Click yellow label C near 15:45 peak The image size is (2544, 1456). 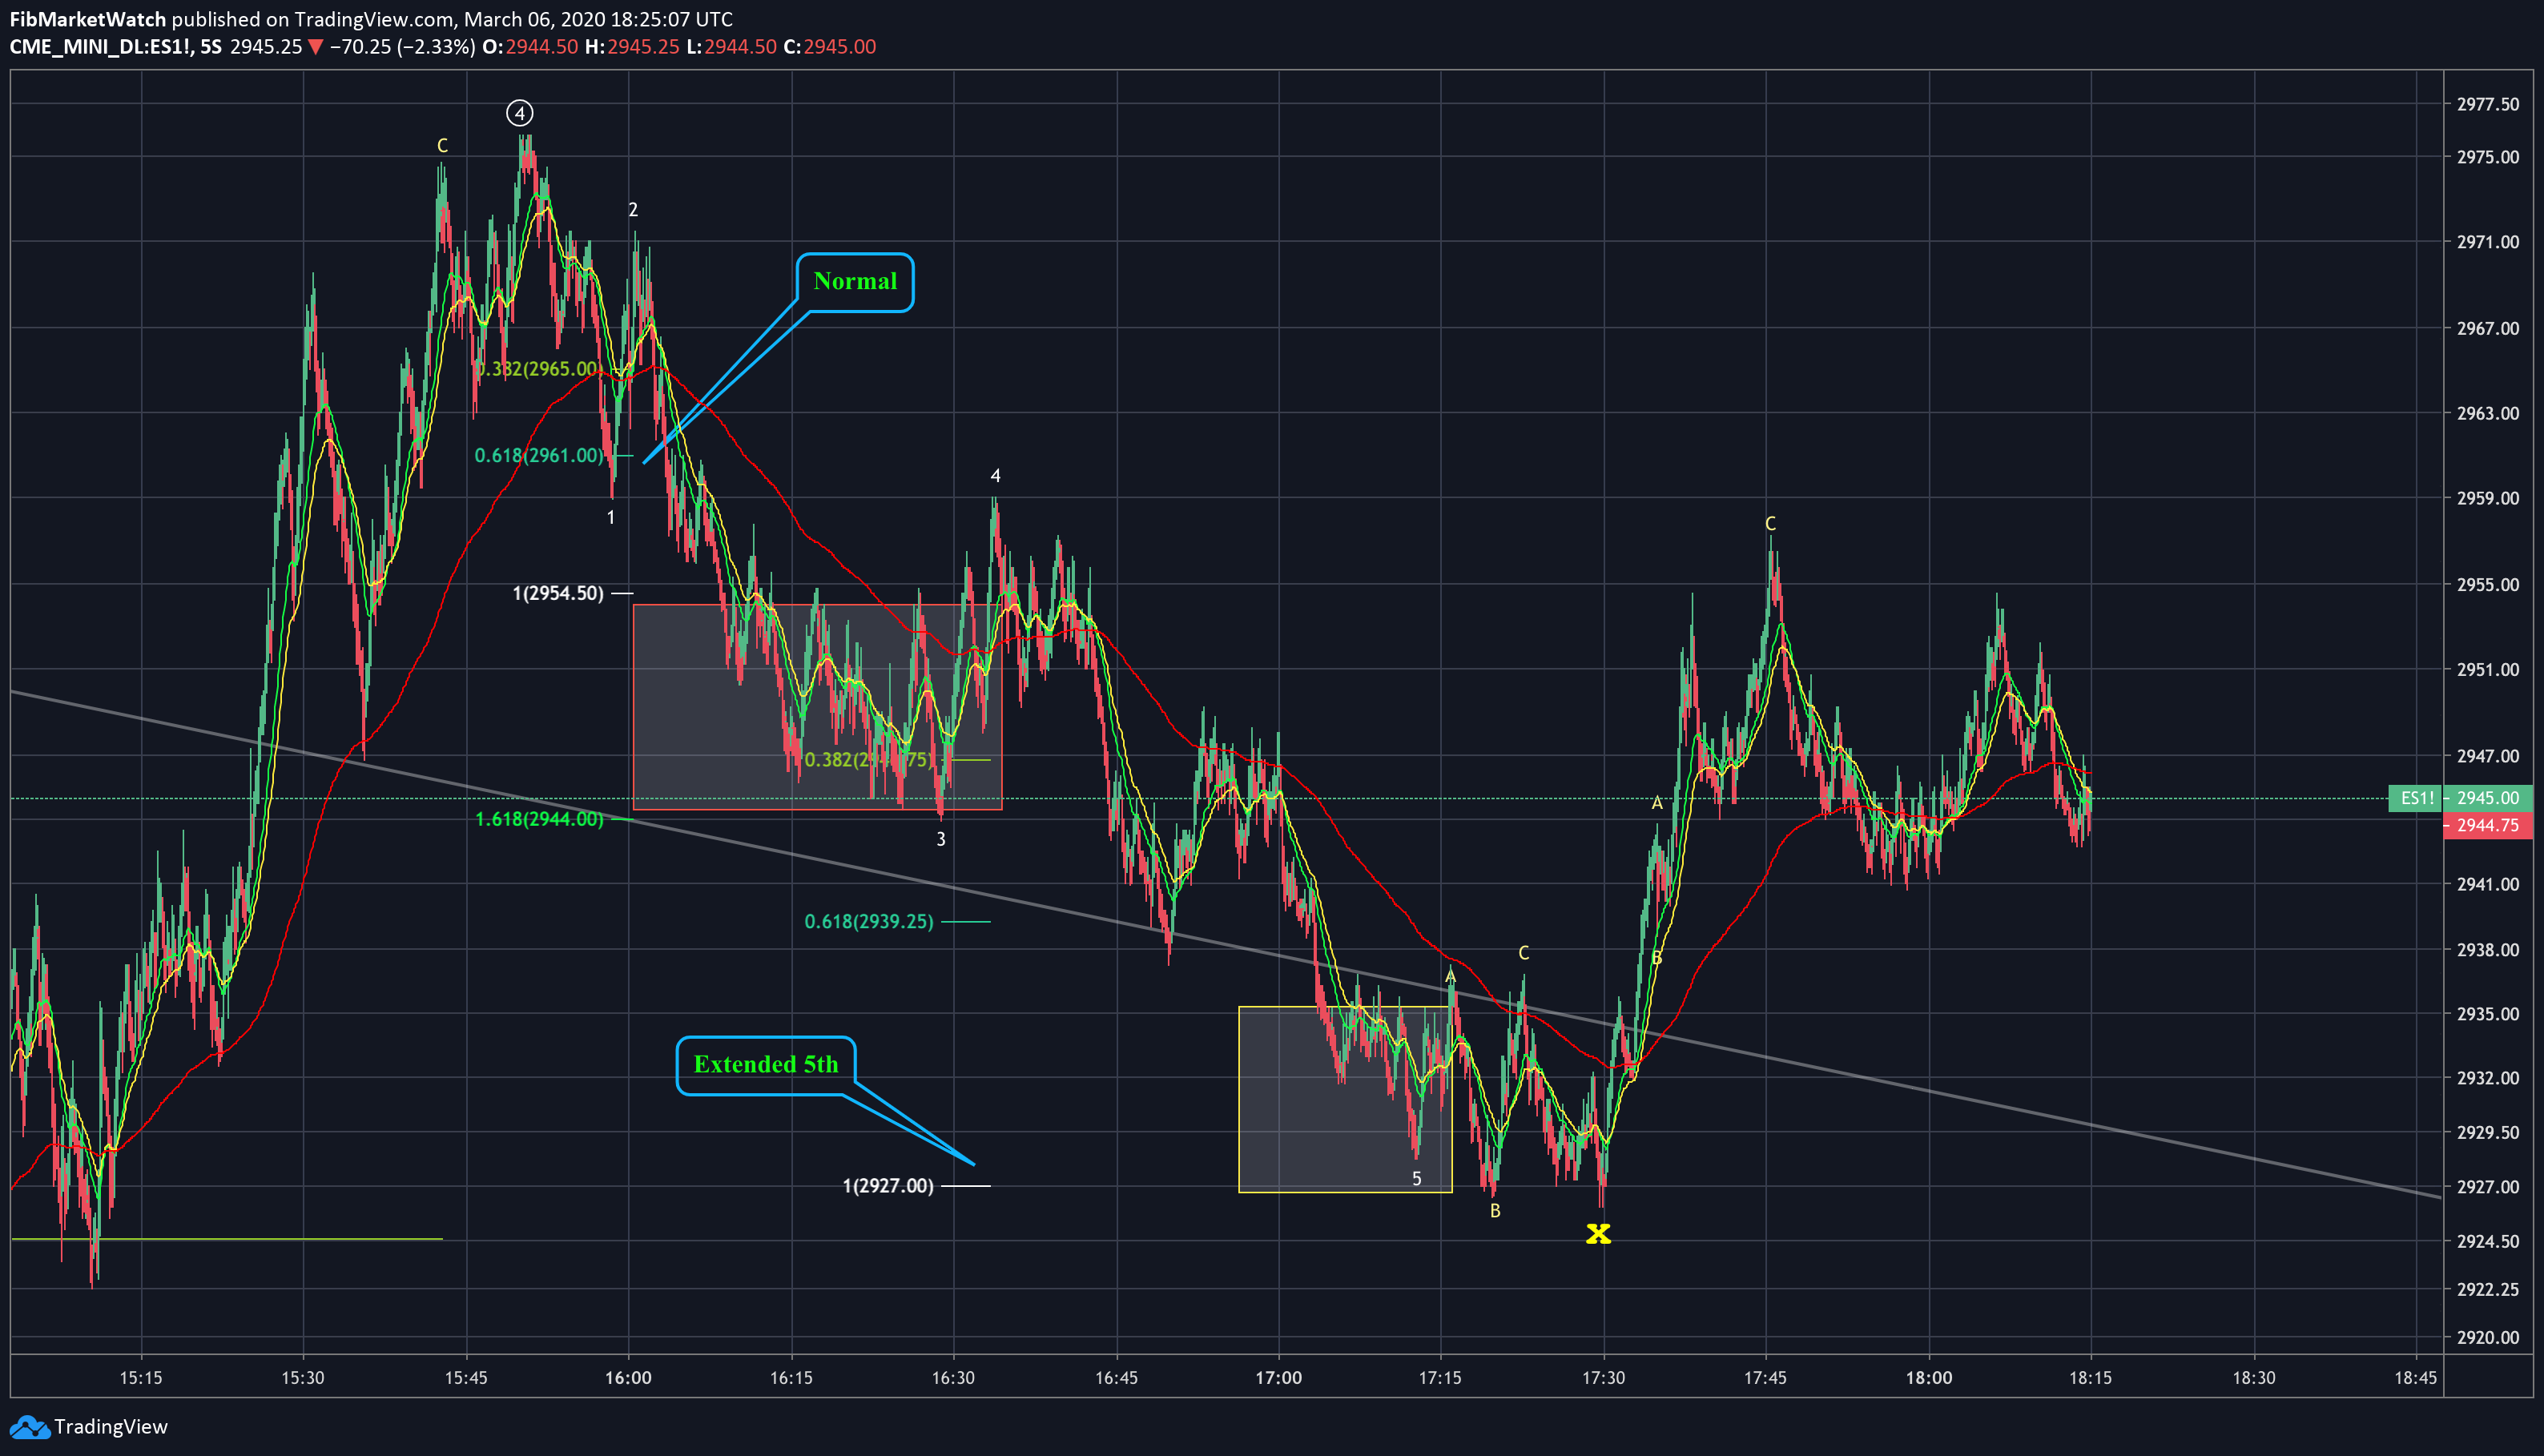442,146
